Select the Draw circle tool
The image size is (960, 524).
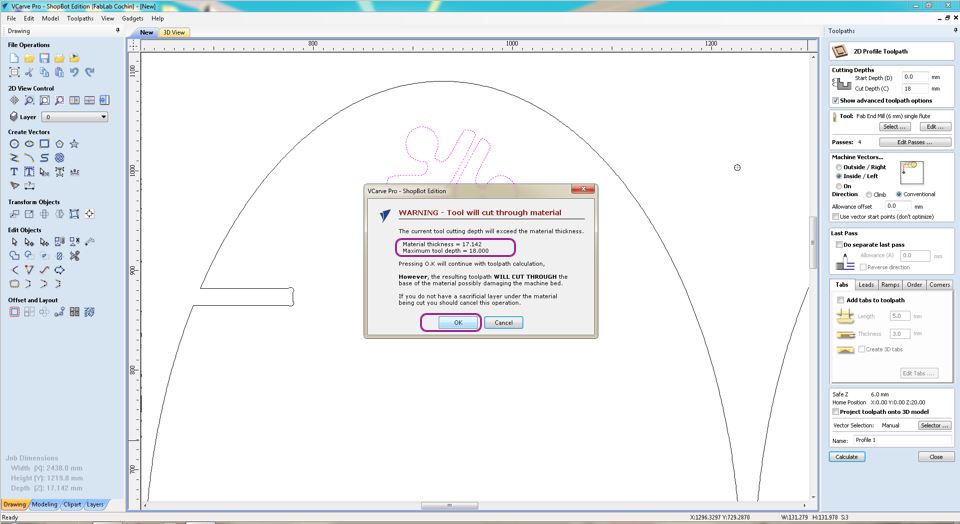pos(14,144)
